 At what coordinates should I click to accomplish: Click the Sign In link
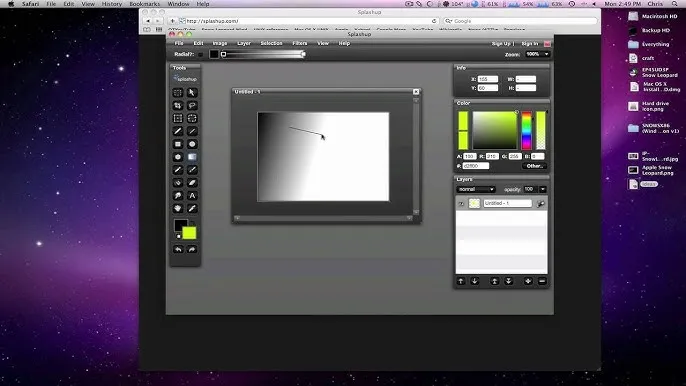[530, 44]
